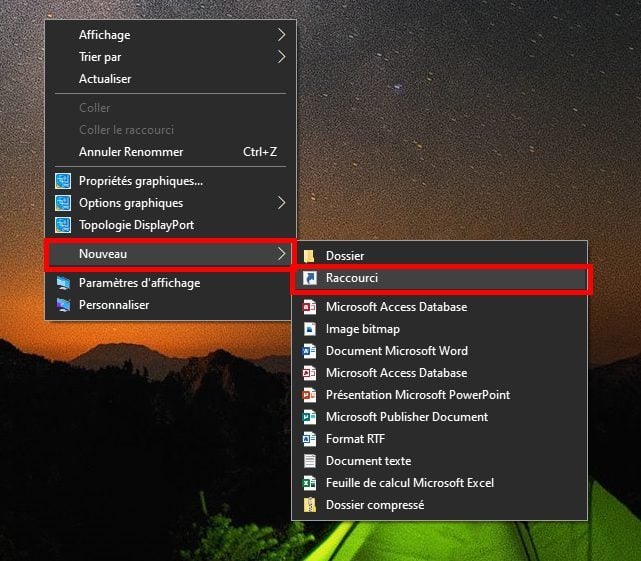
Task: Choose Annuler Renommer in the context menu
Action: 131,152
